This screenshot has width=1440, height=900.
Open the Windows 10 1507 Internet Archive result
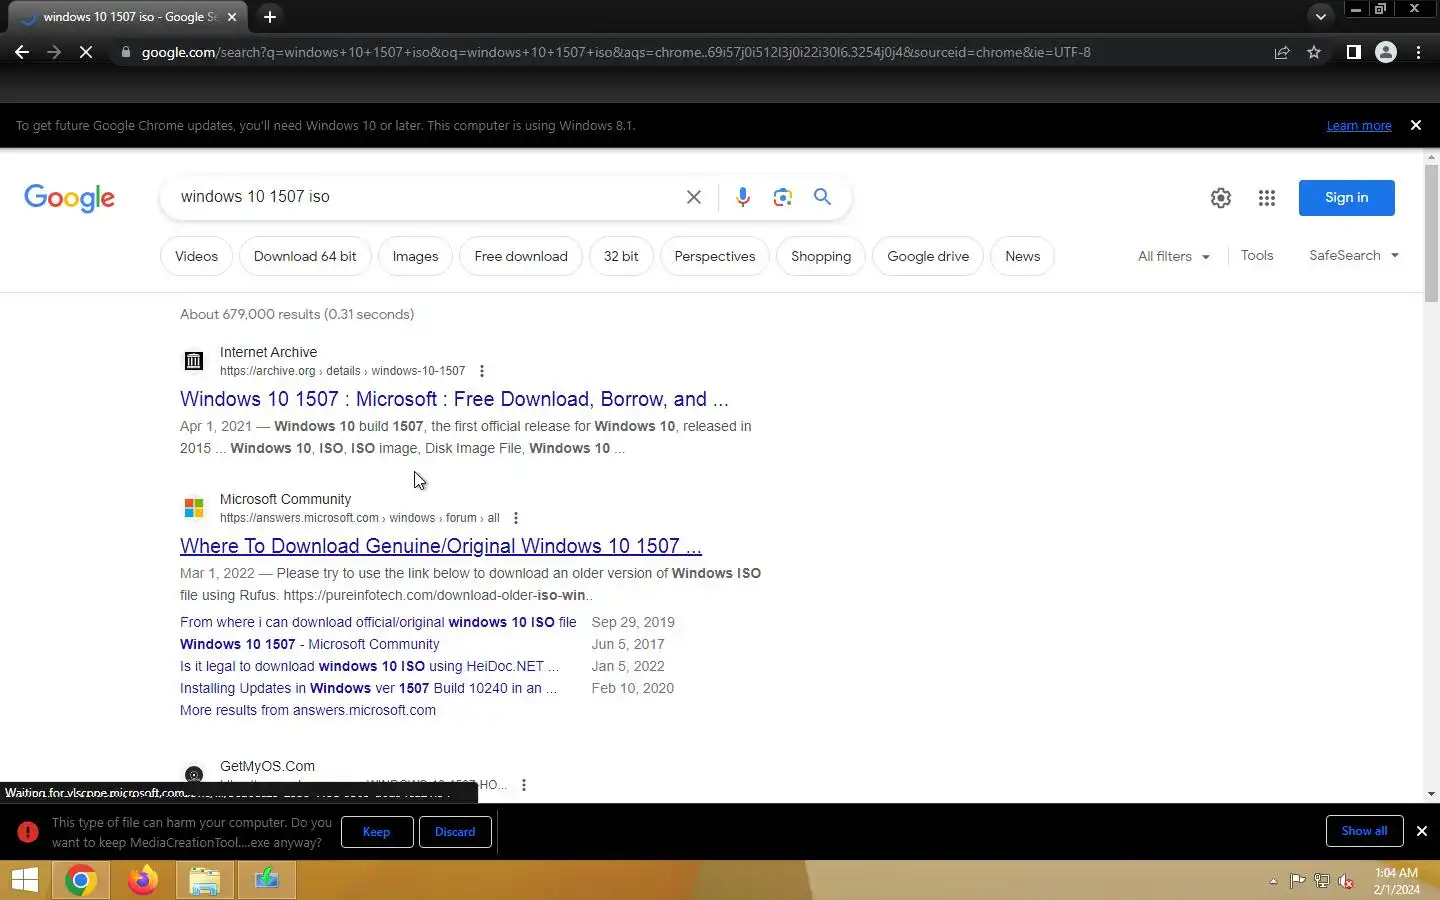(x=454, y=399)
